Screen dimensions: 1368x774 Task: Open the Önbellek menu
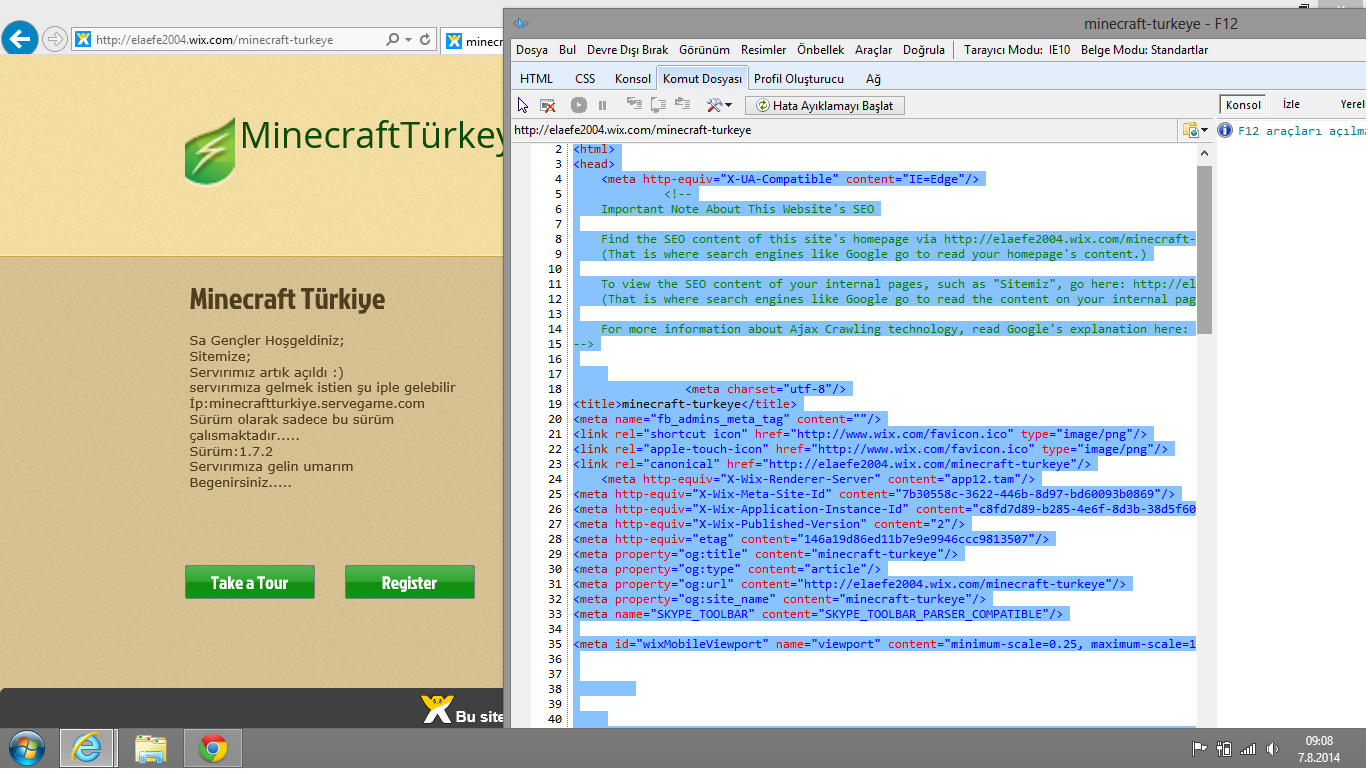click(x=820, y=50)
